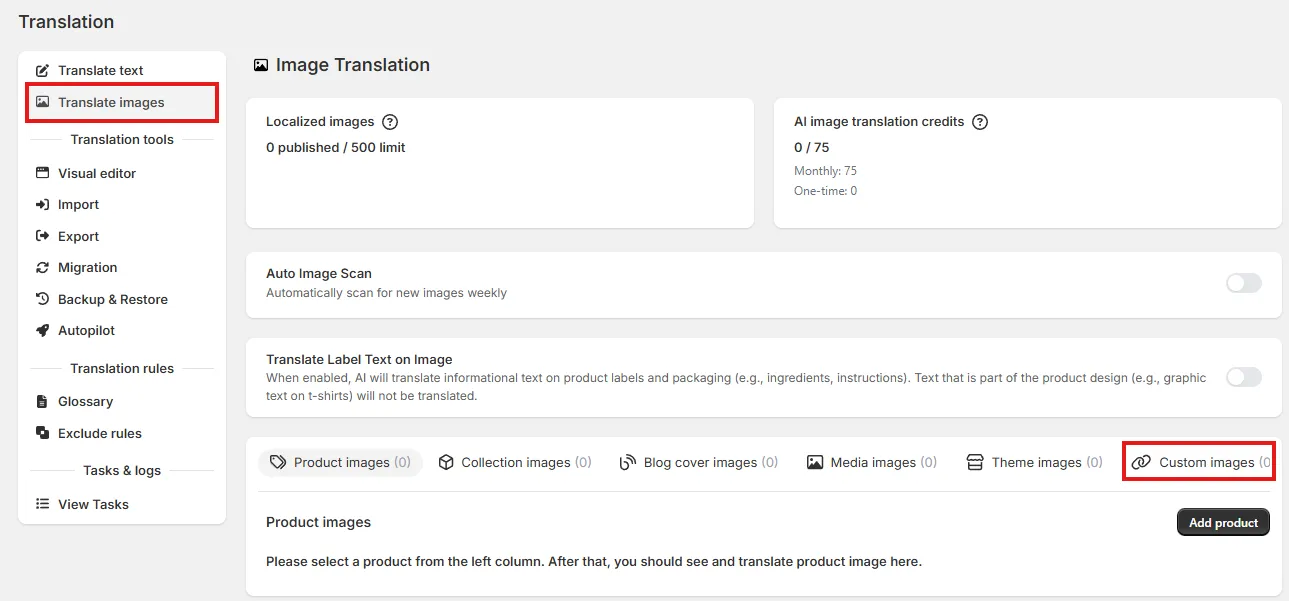Viewport: 1289px width, 601px height.
Task: Open Translate text in the sidebar
Action: pyautogui.click(x=122, y=71)
